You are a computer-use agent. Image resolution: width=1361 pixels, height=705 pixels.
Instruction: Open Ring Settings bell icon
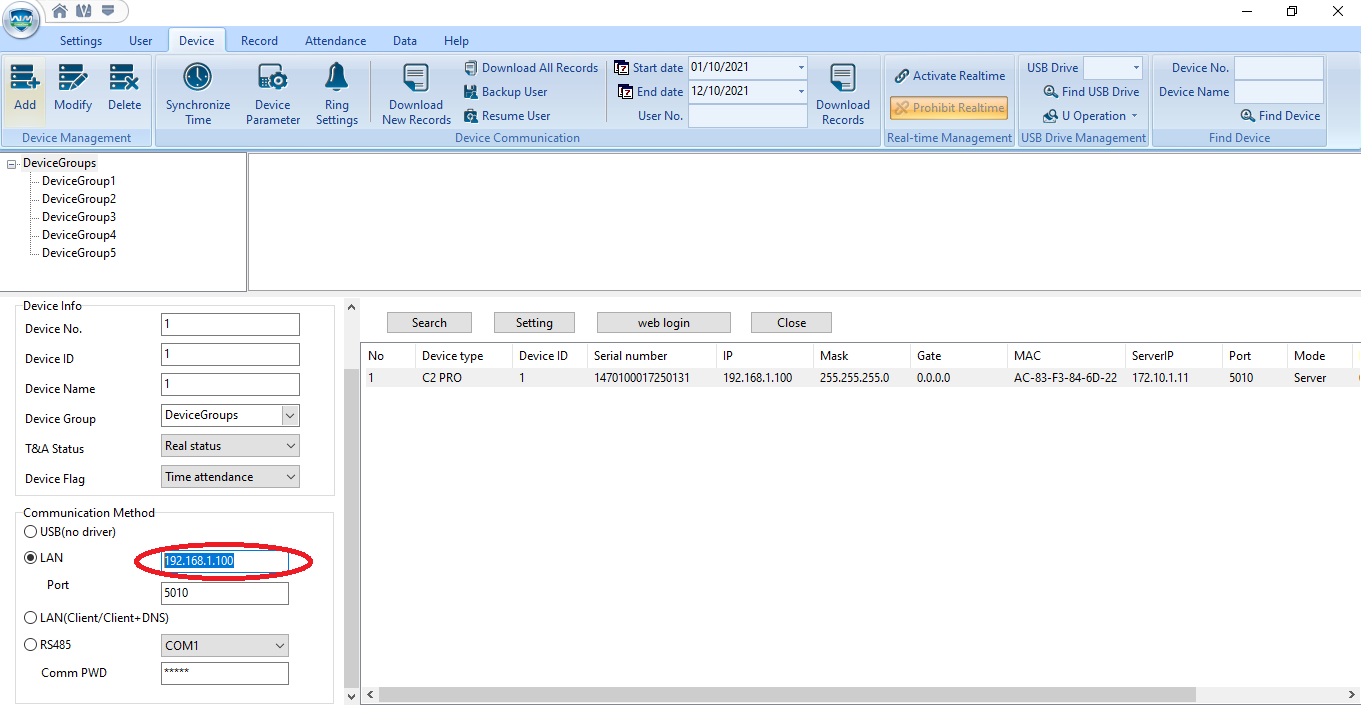point(336,78)
